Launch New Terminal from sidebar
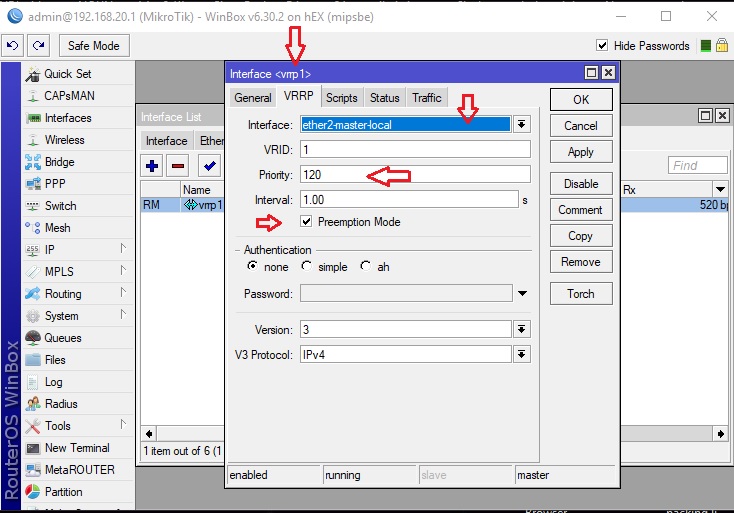 point(77,448)
